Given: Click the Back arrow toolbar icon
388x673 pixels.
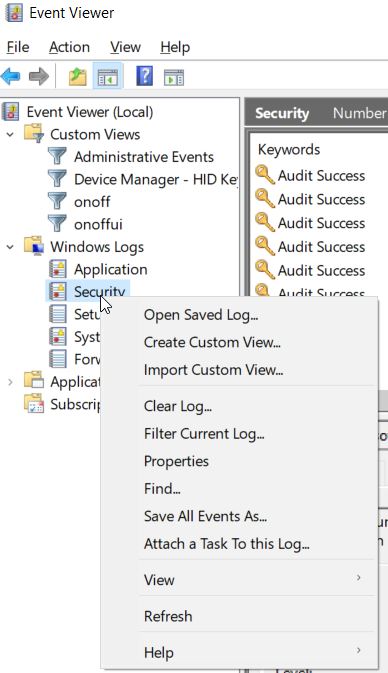Looking at the screenshot, I should [11, 77].
